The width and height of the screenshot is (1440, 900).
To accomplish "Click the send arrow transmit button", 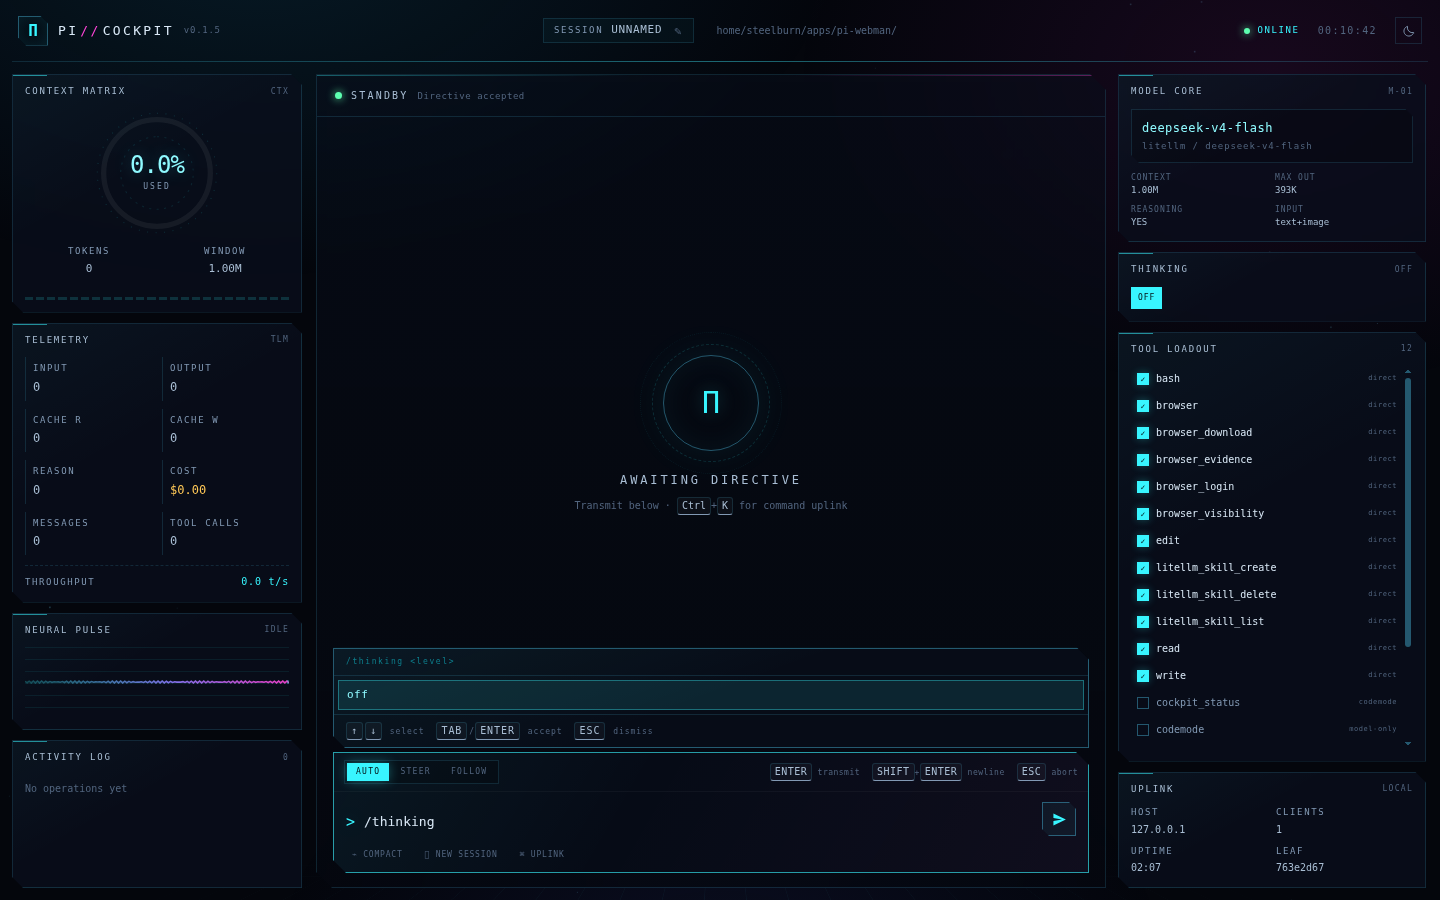I will point(1058,819).
